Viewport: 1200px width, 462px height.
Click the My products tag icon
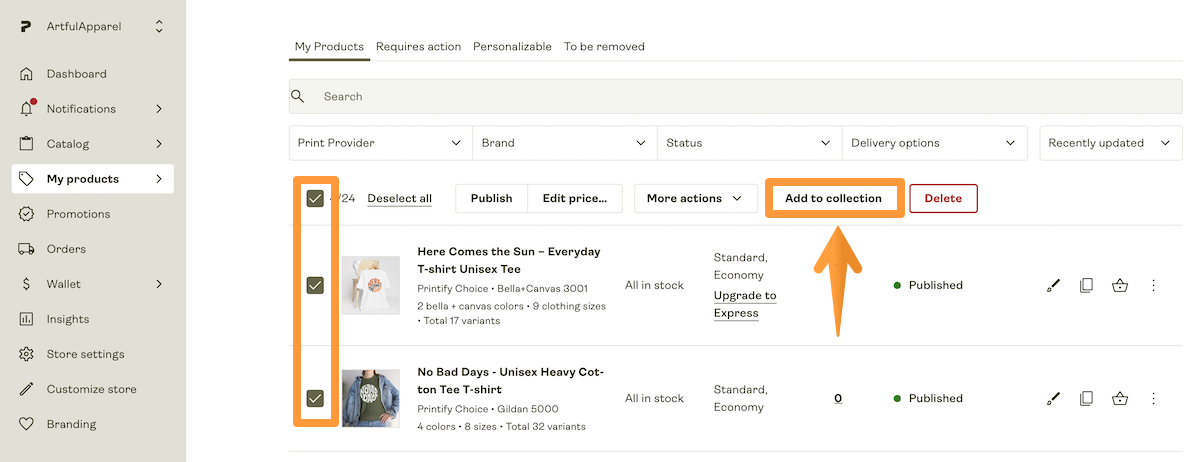(26, 179)
